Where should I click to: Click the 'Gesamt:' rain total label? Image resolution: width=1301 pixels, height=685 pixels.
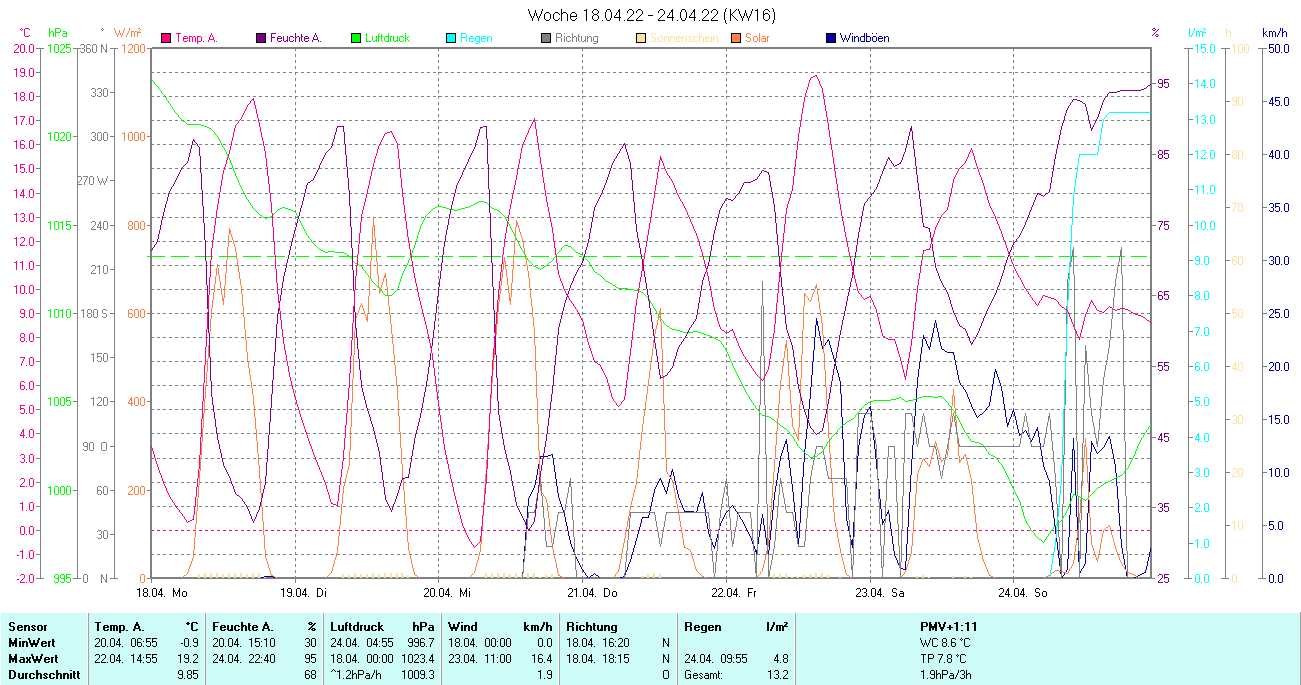click(x=704, y=674)
